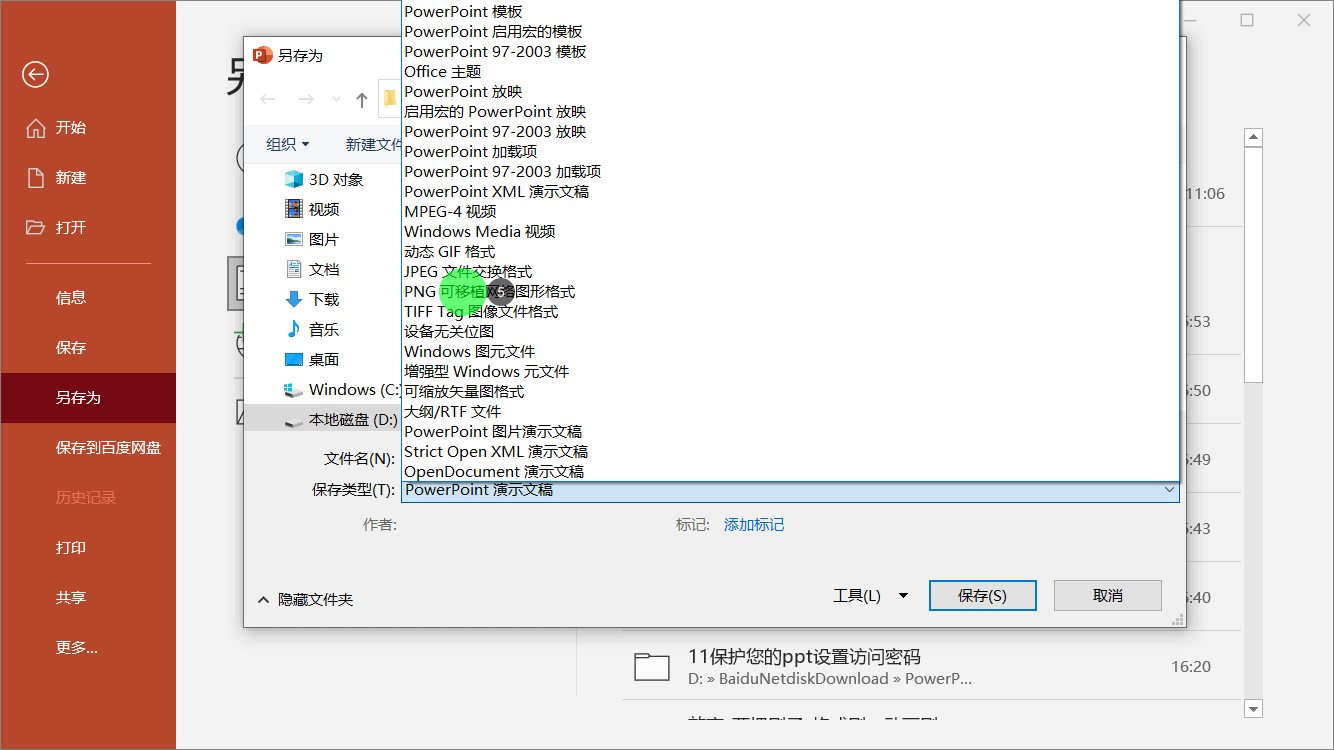Choose 可缩放矢量图格式
The width and height of the screenshot is (1334, 750).
(x=790, y=392)
